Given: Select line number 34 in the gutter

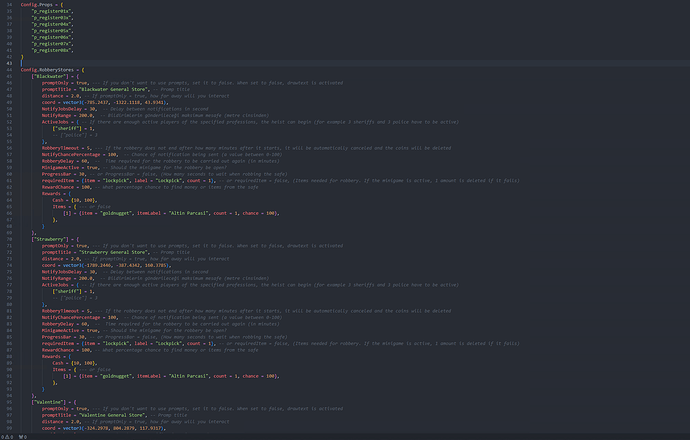Looking at the screenshot, I should coord(9,5).
